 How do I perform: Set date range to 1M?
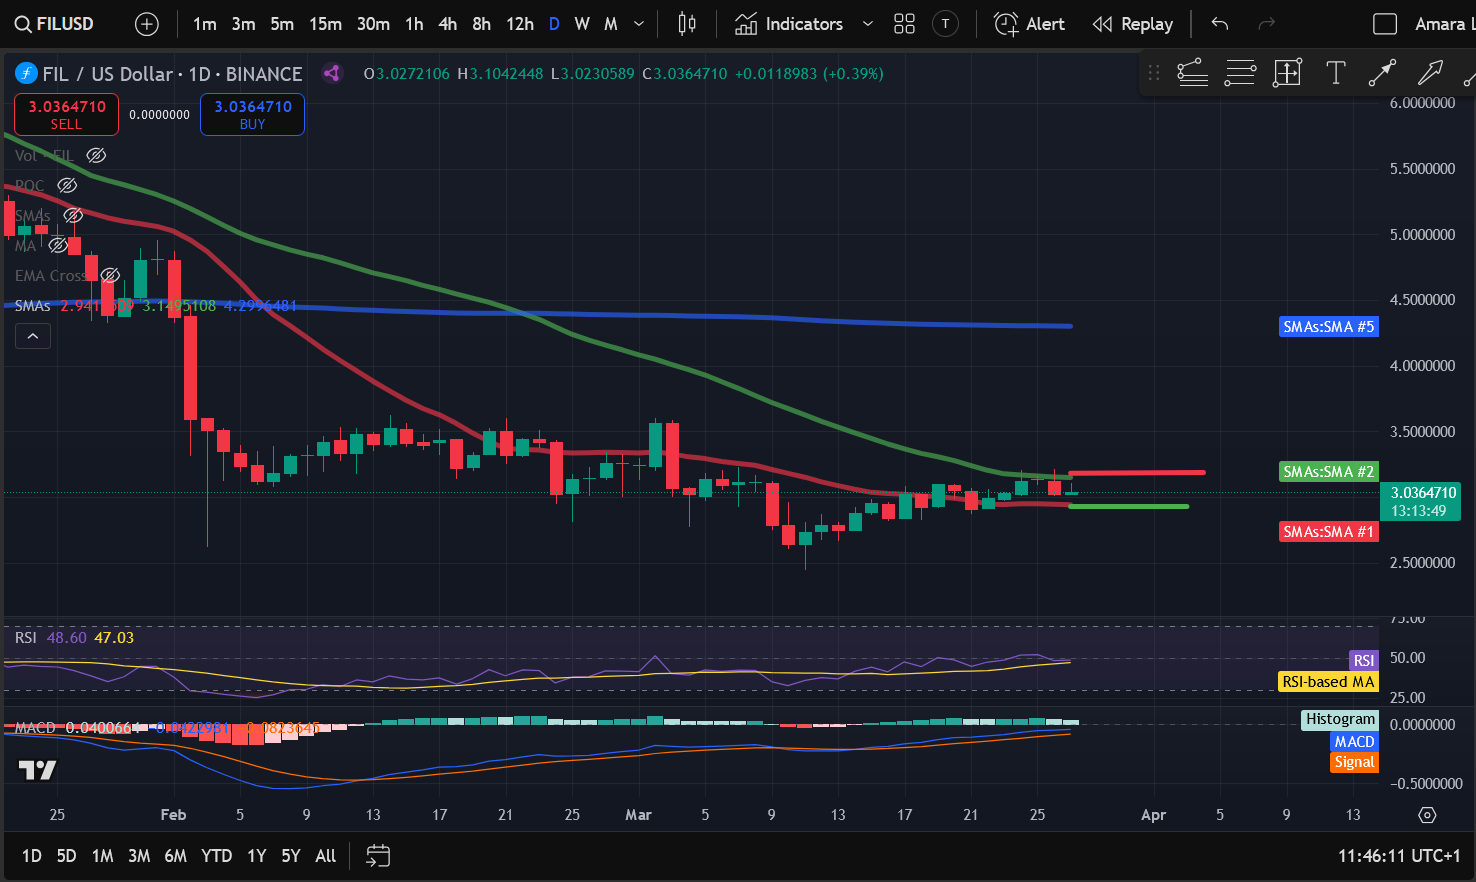(x=102, y=856)
